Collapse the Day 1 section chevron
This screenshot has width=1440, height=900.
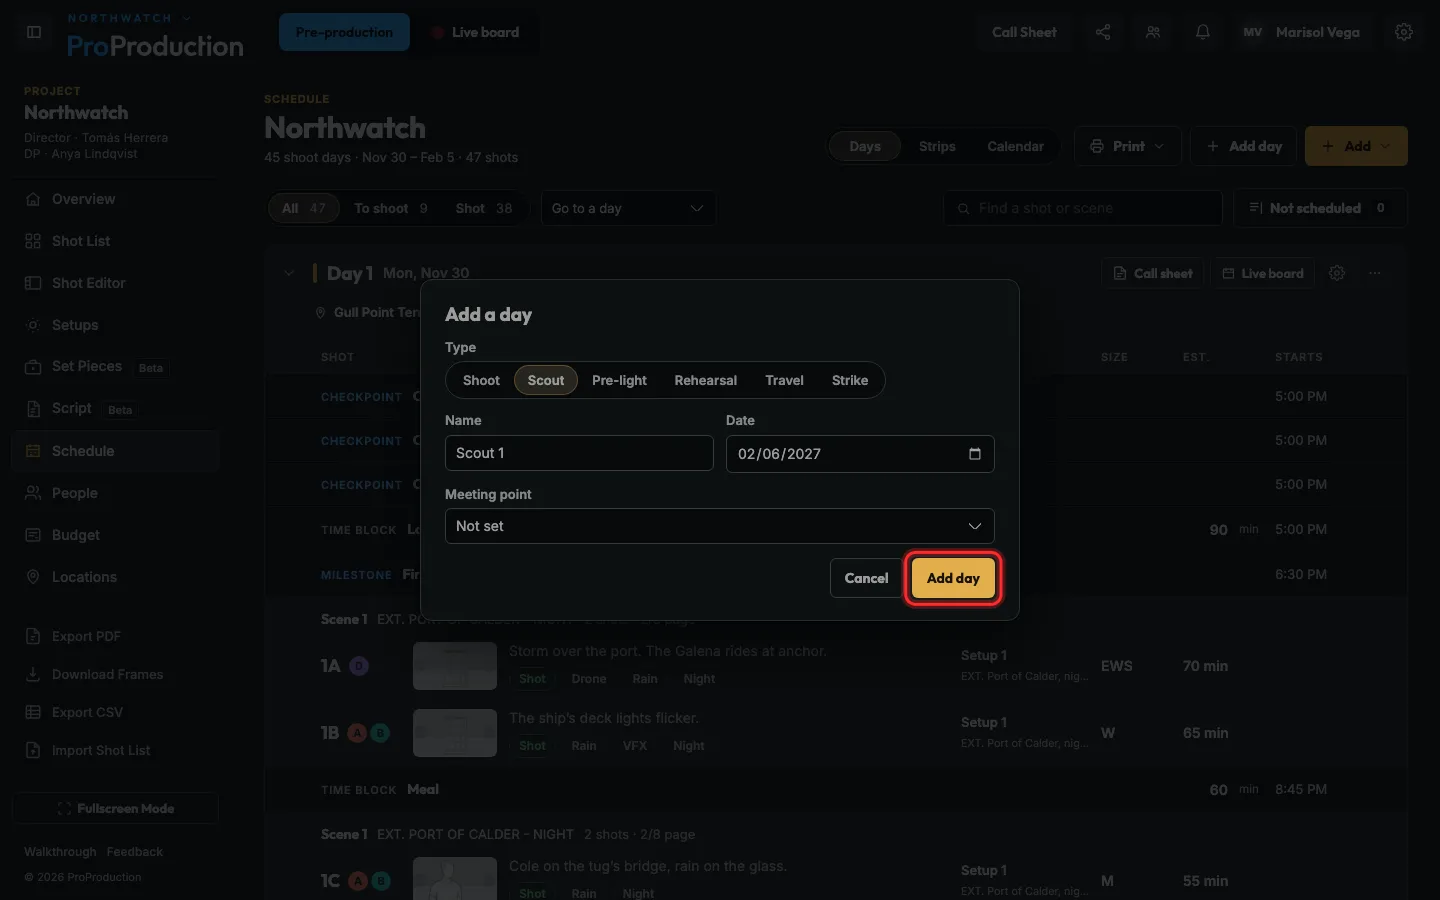point(289,273)
